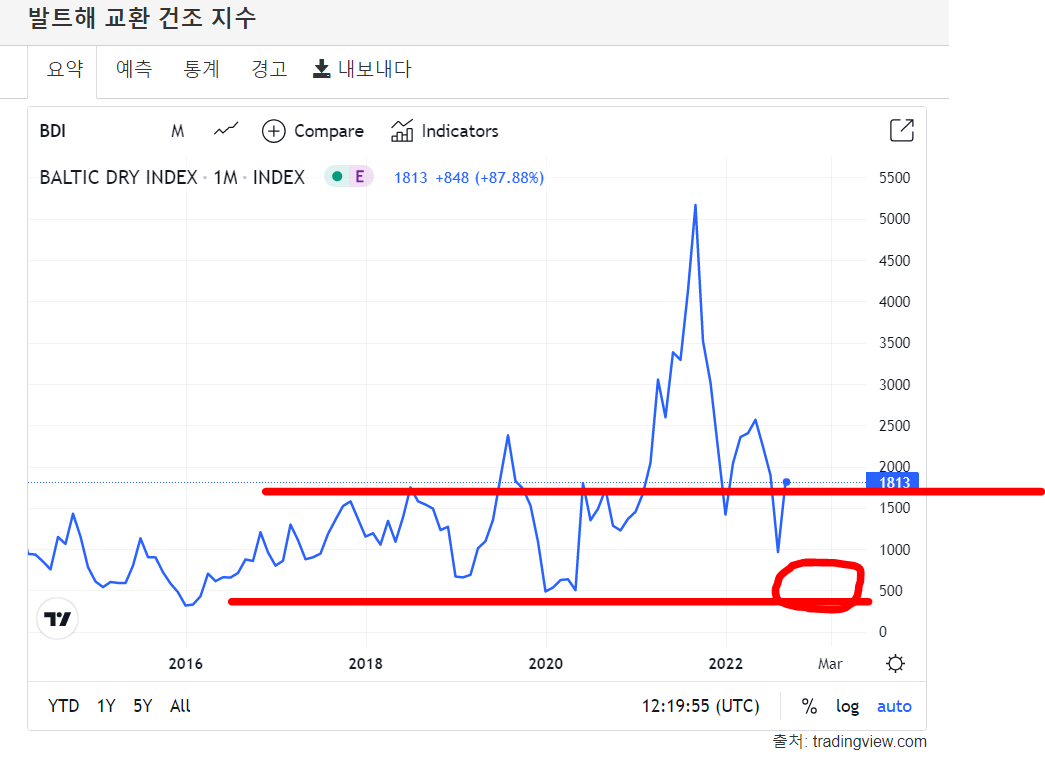
Task: Toggle log scale mode
Action: [848, 706]
